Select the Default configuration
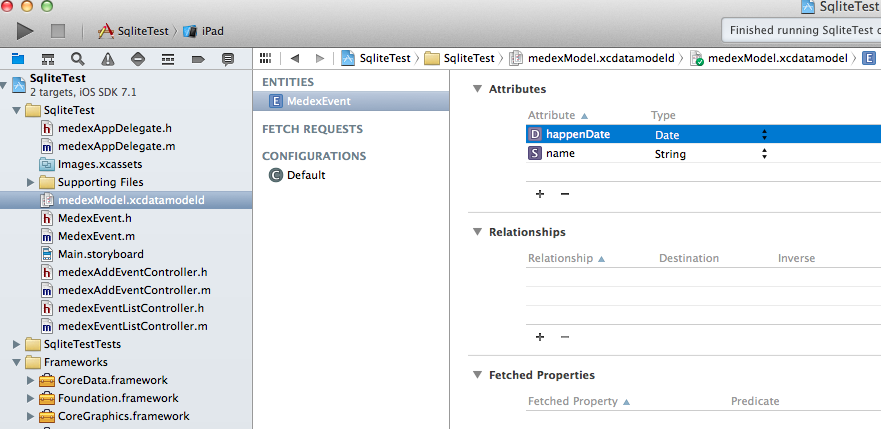881x429 pixels. (x=297, y=175)
